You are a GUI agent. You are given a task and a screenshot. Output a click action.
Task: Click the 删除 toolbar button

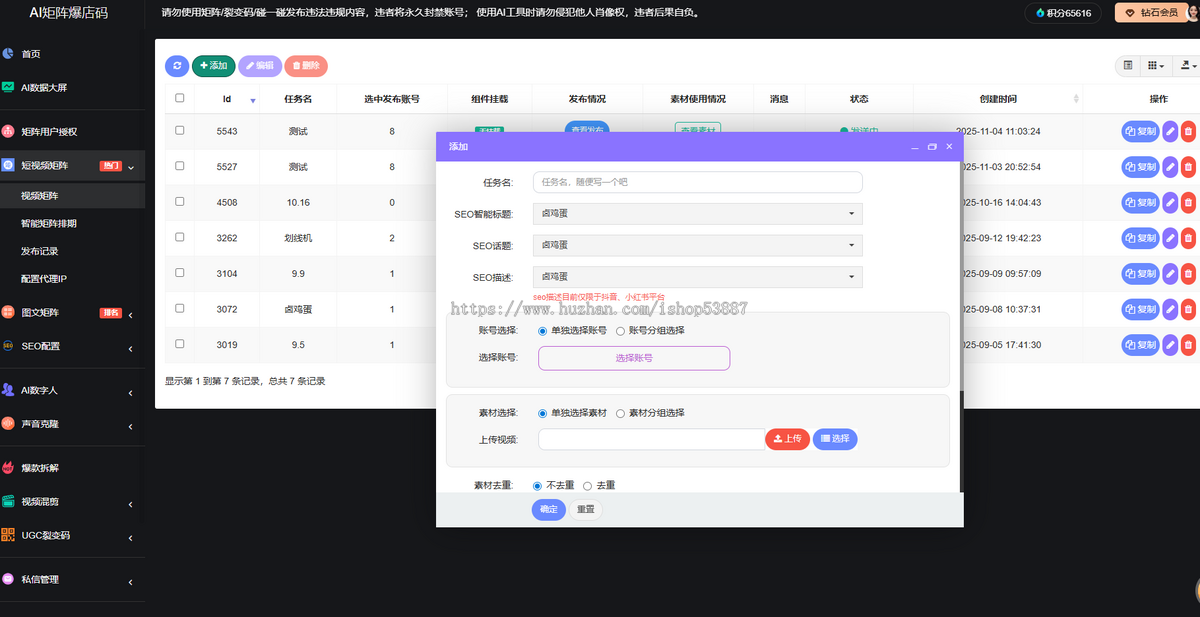point(306,65)
